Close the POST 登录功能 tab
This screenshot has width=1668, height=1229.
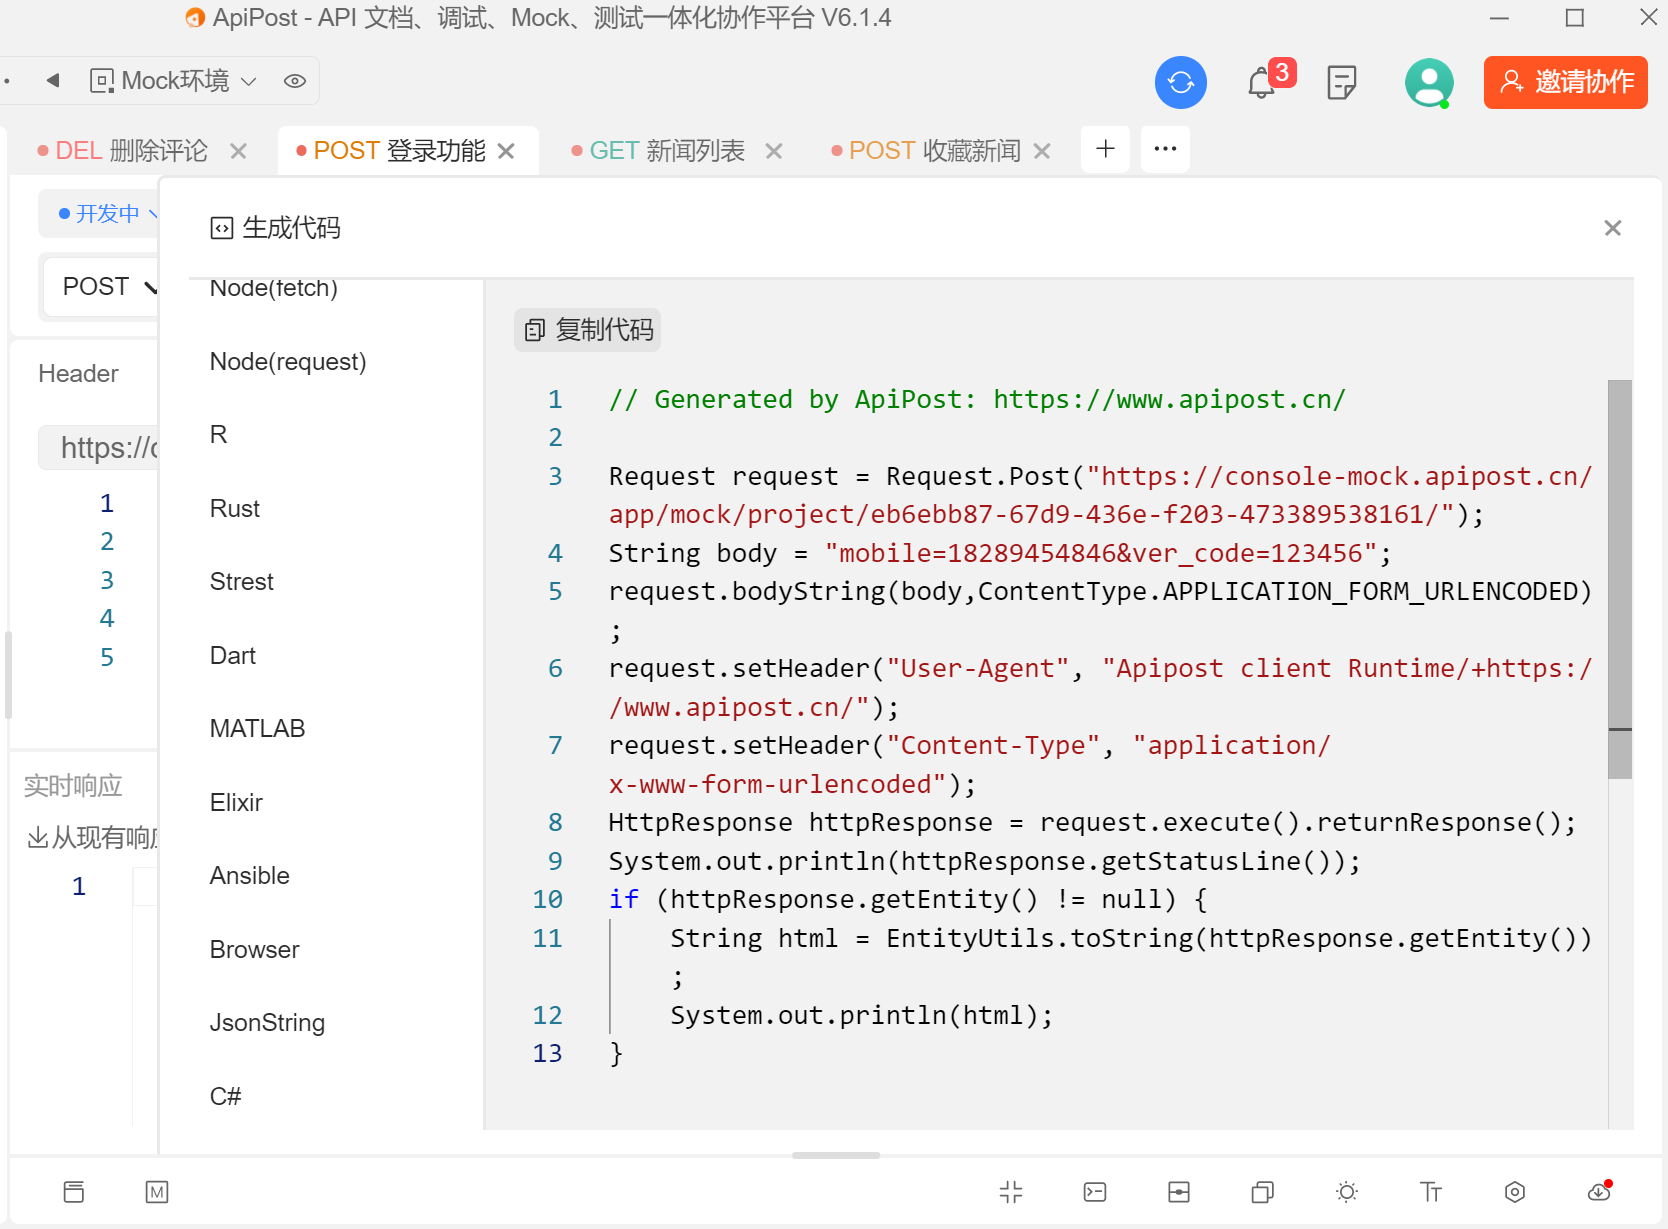pos(506,151)
